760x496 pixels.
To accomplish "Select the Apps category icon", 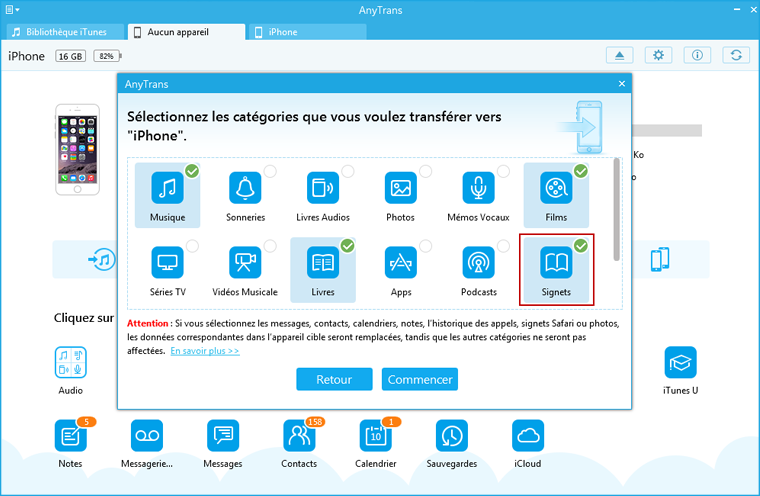I will (x=400, y=262).
